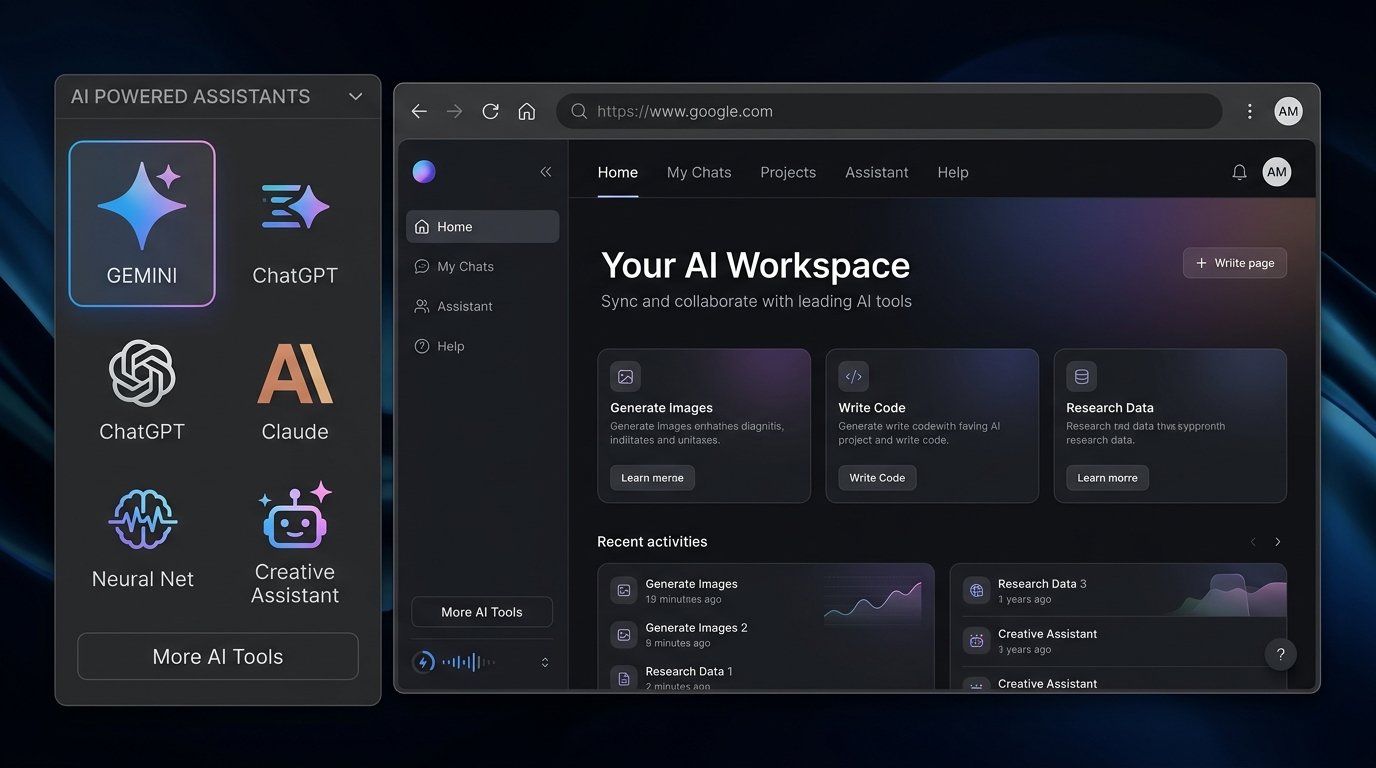Click the browser home icon
This screenshot has height=768, width=1376.
tap(527, 111)
